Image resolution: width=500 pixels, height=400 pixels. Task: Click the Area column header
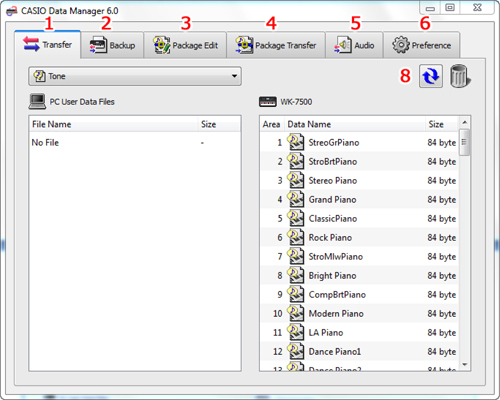271,124
